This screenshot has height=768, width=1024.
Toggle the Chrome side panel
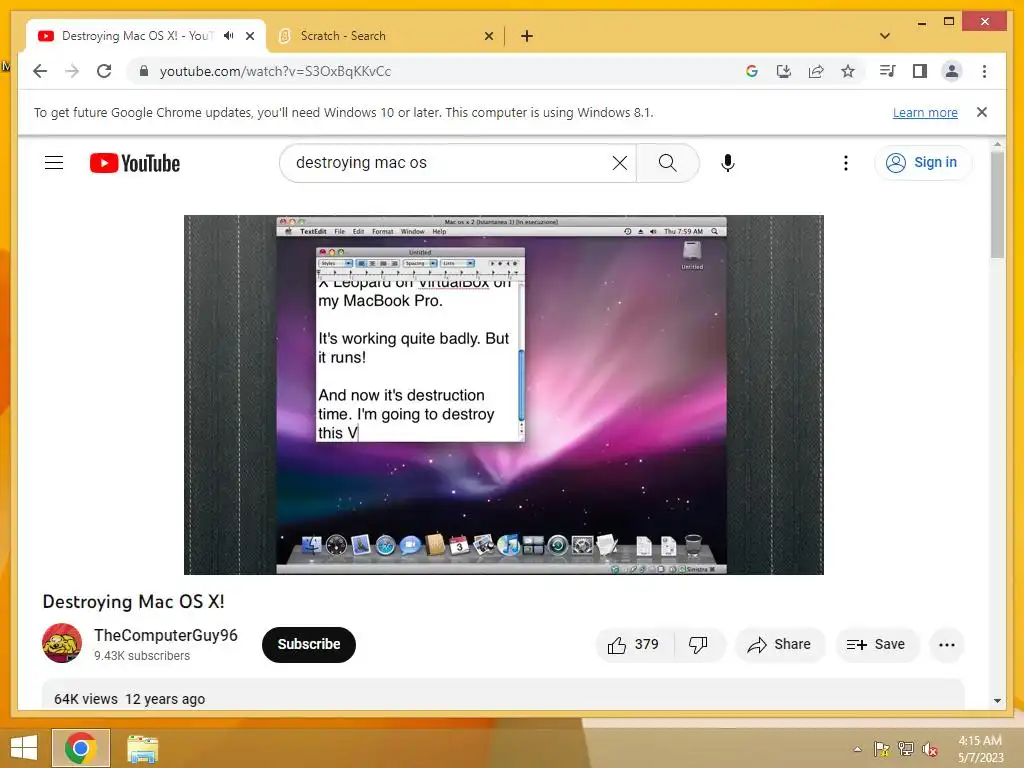920,71
